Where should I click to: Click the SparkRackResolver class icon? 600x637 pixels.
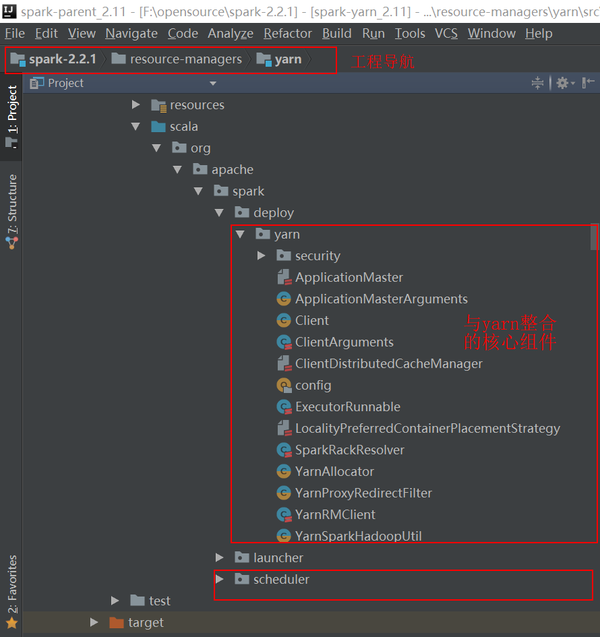point(284,450)
